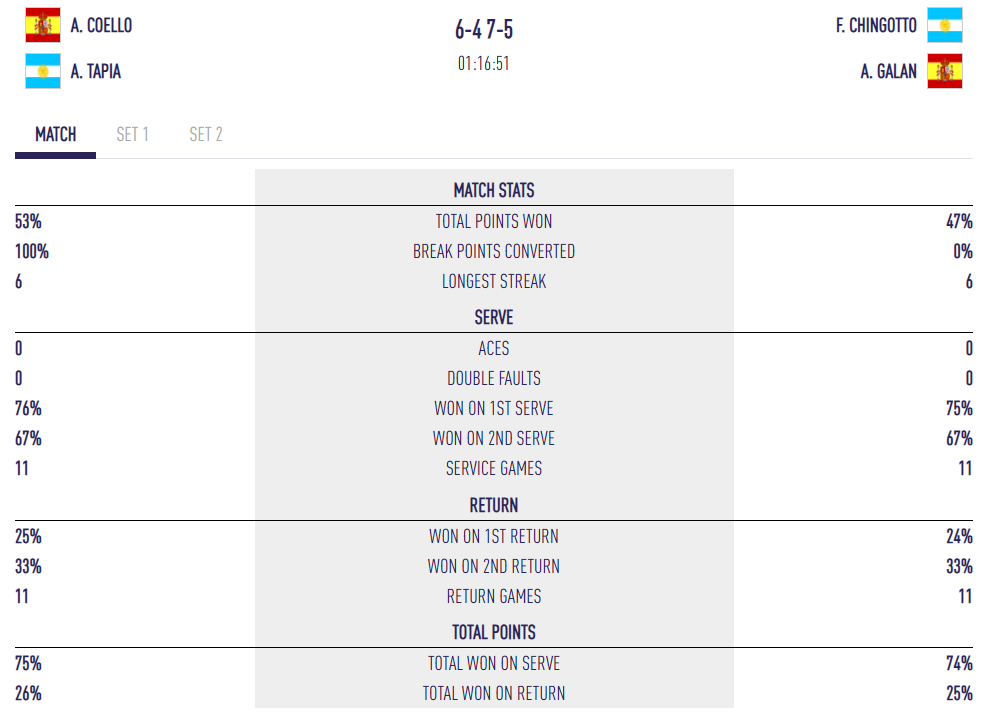Click the Spain flag beside A. Coello
Viewport: 988px width, 725px height.
[x=43, y=25]
